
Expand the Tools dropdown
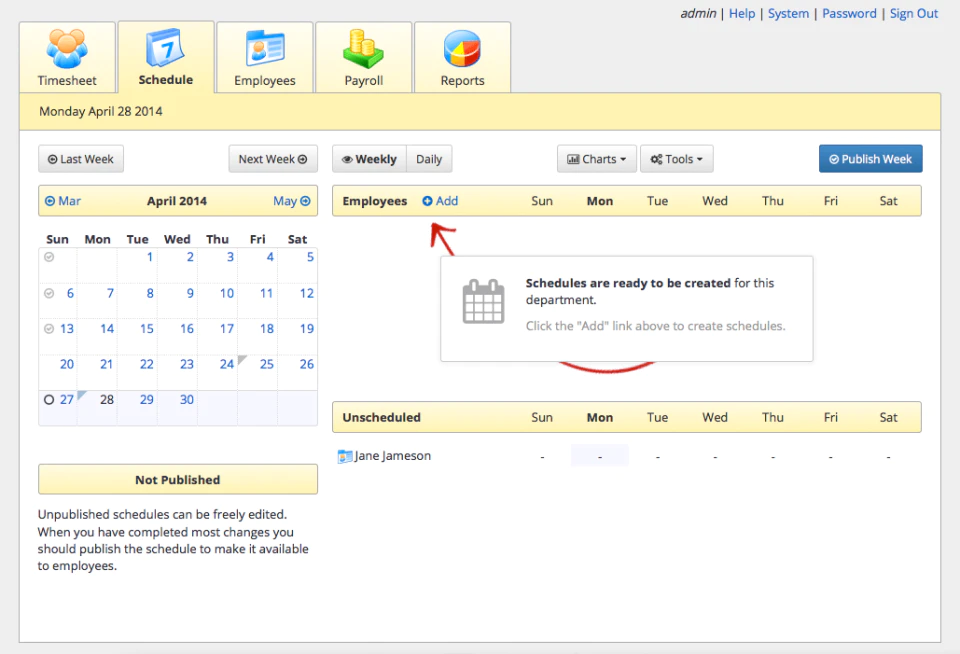coord(677,159)
